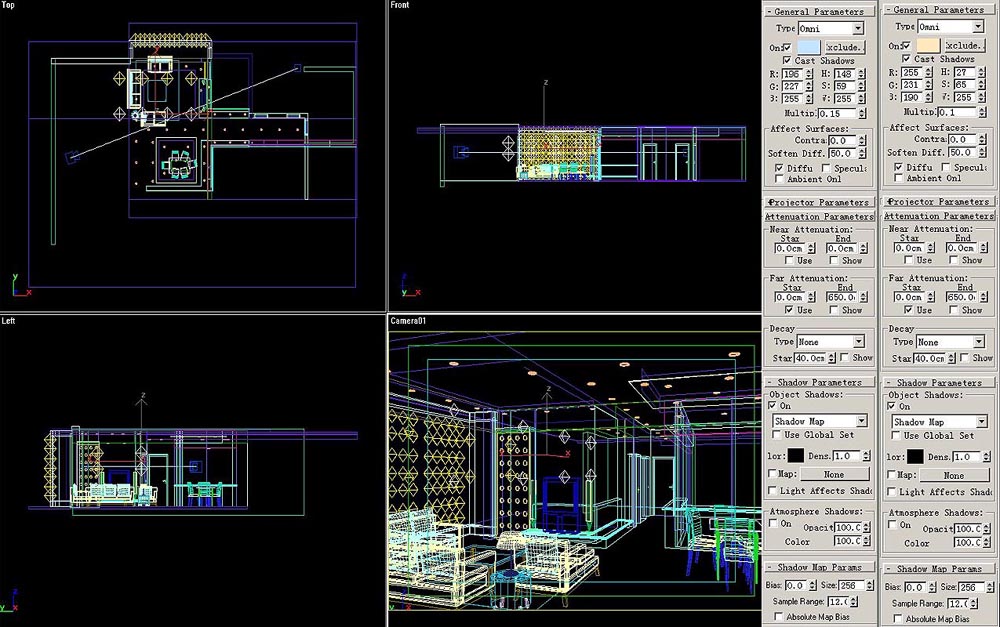The image size is (1000, 627).
Task: Click shadow Map None button in right panel
Action: pos(953,475)
